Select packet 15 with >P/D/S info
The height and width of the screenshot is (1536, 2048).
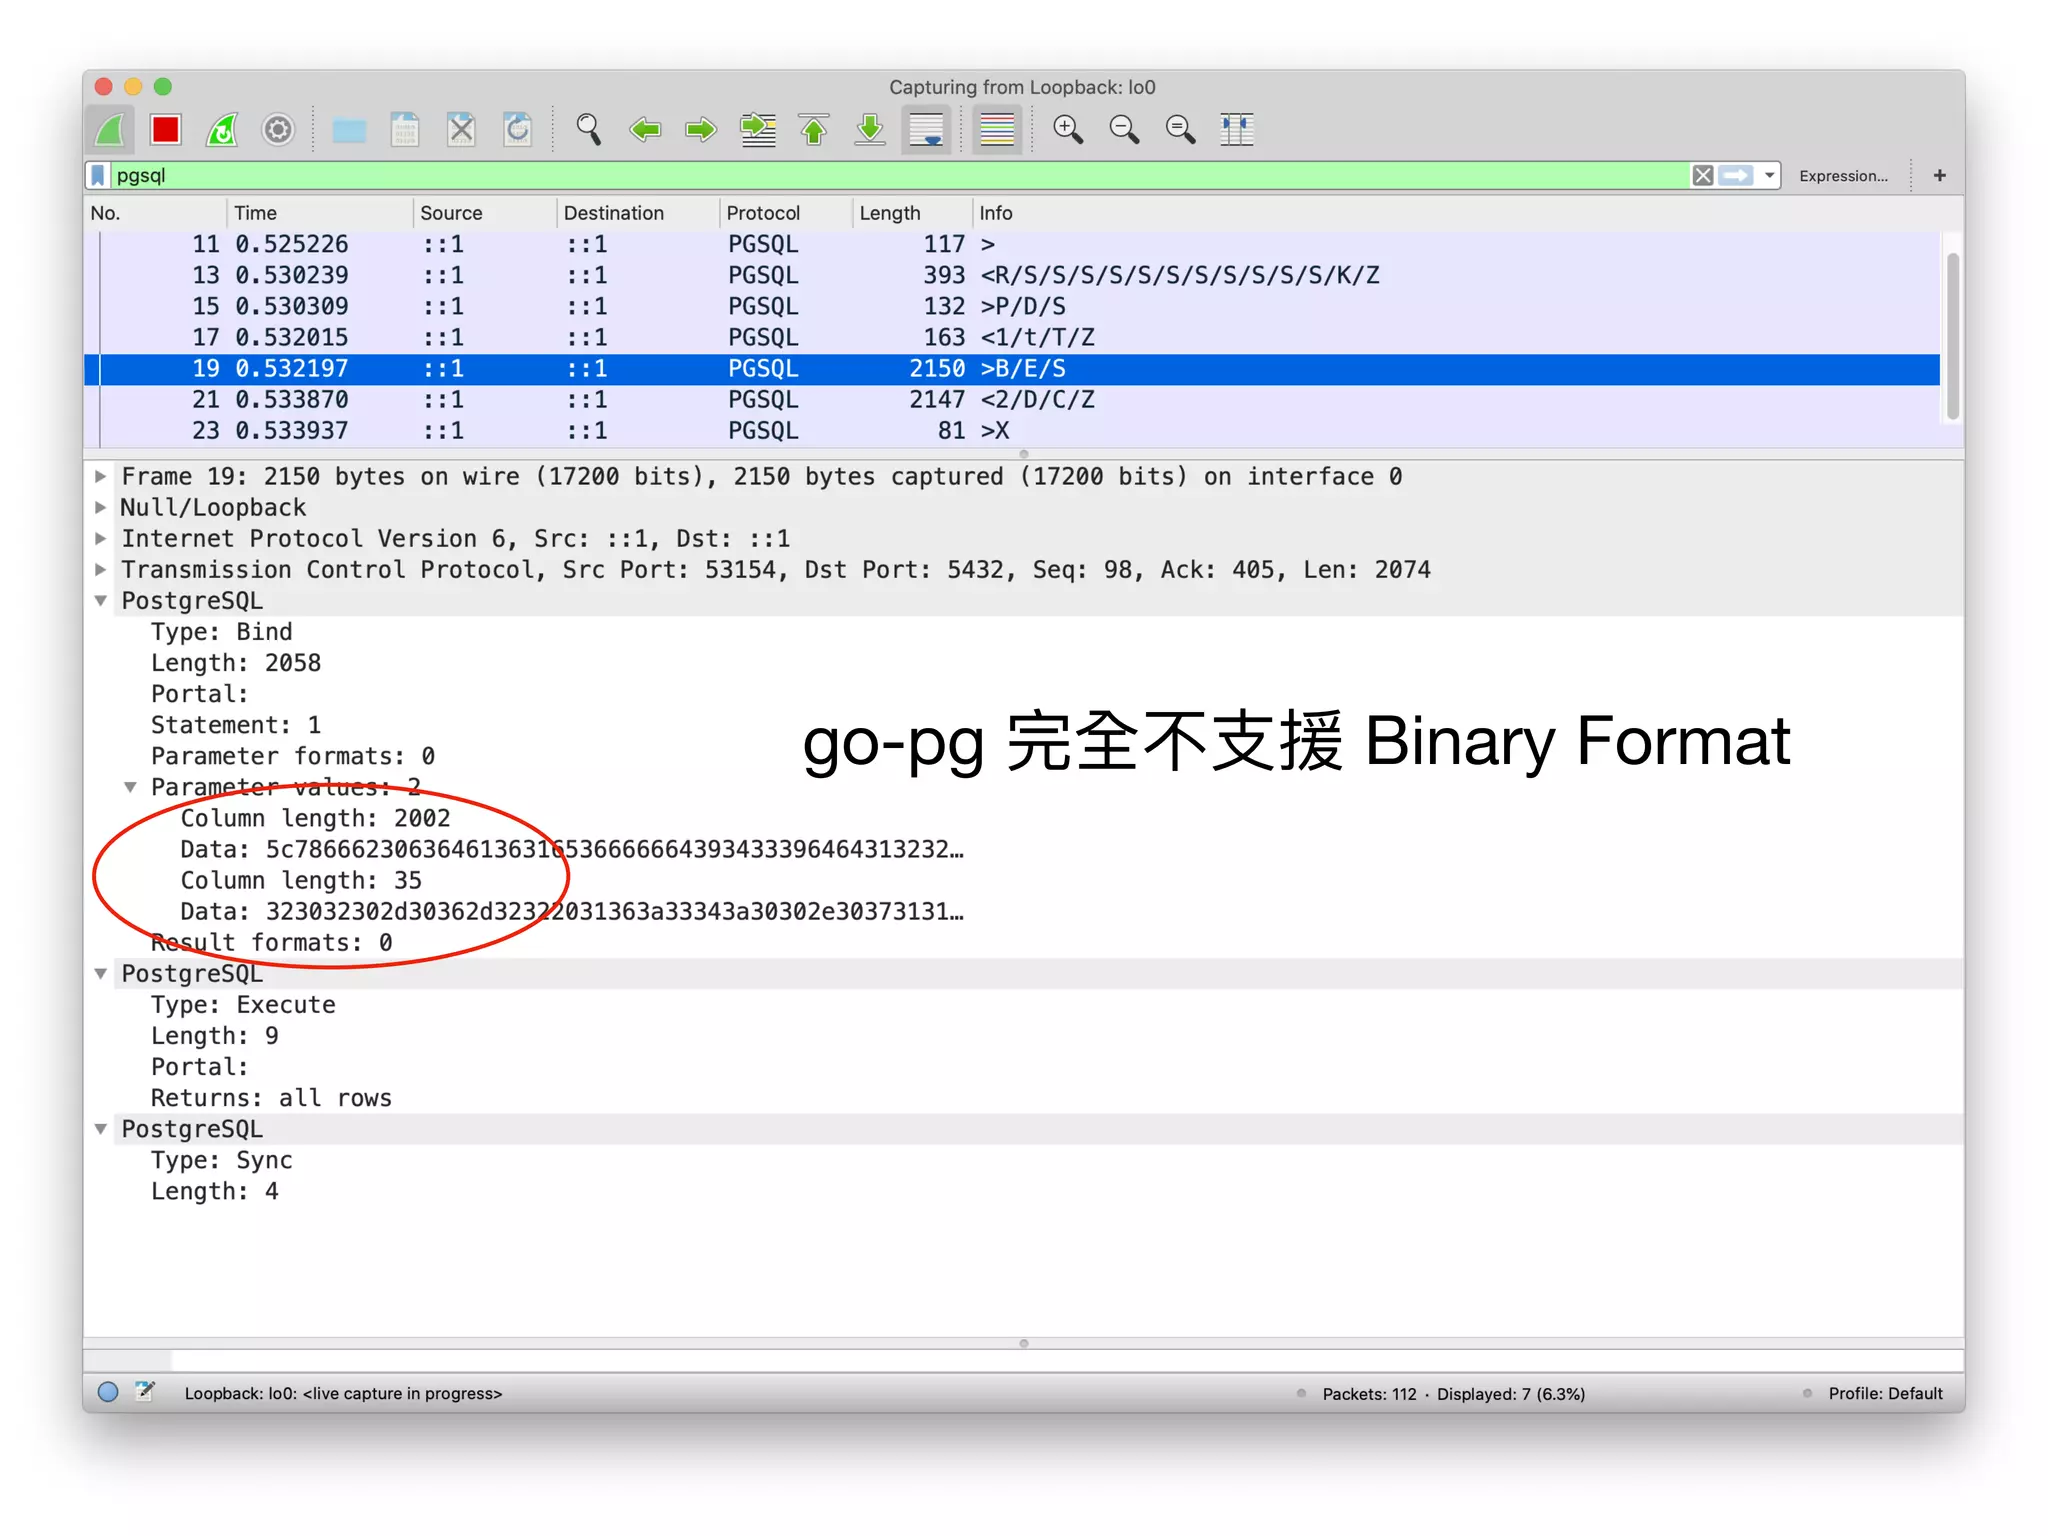click(x=1012, y=307)
